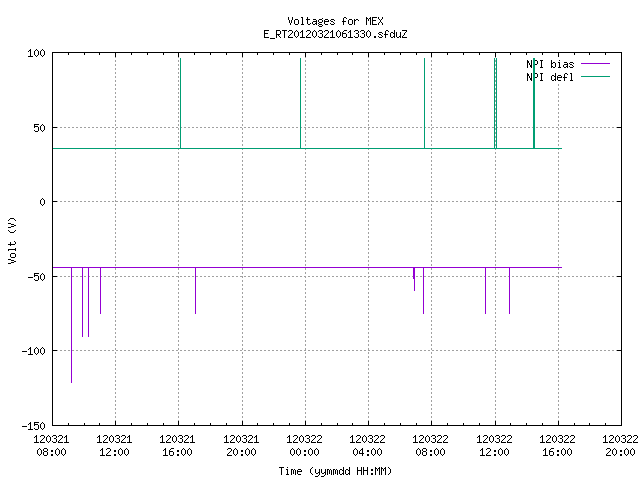Click the x-axis label 120321 08:00
Screen dimensions: 640x480
pos(51,446)
